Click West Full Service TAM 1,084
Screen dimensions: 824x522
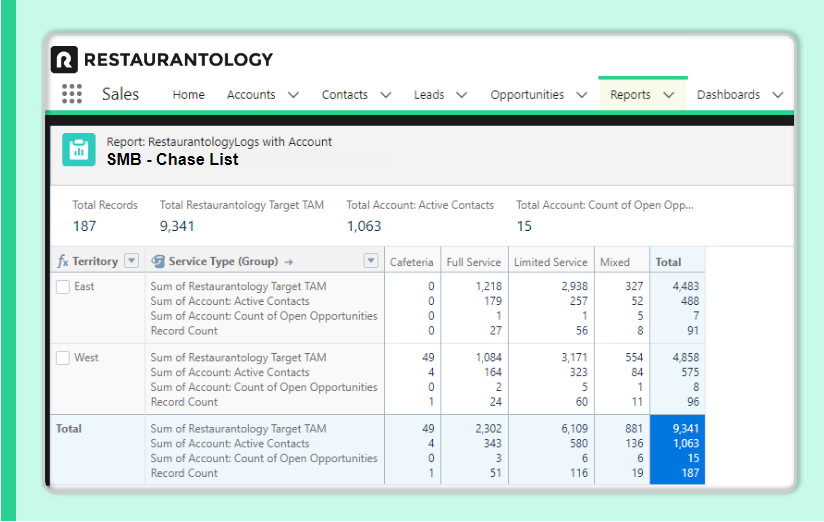(489, 357)
